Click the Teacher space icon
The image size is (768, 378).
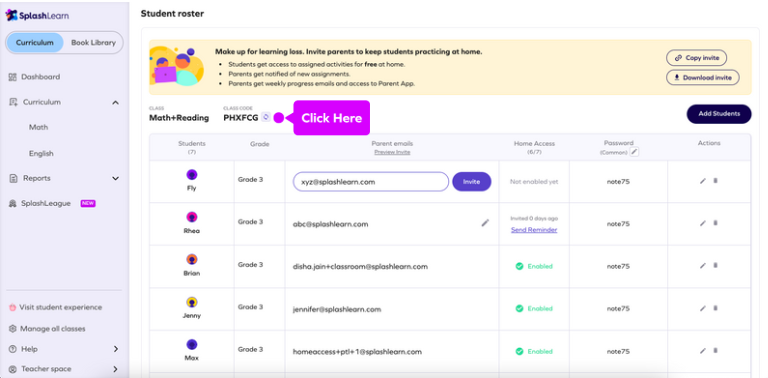click(x=13, y=369)
